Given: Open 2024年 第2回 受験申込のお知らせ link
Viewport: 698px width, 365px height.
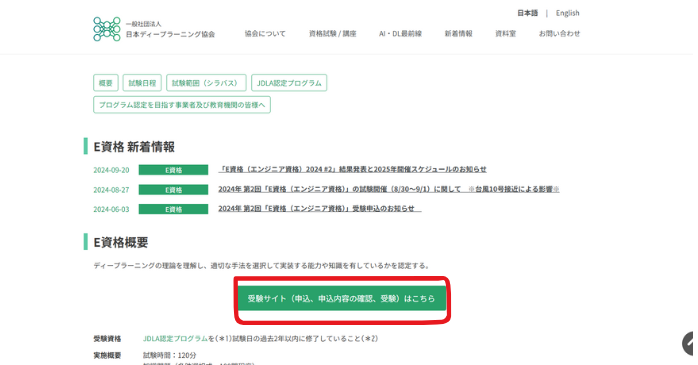Looking at the screenshot, I should click(x=320, y=209).
